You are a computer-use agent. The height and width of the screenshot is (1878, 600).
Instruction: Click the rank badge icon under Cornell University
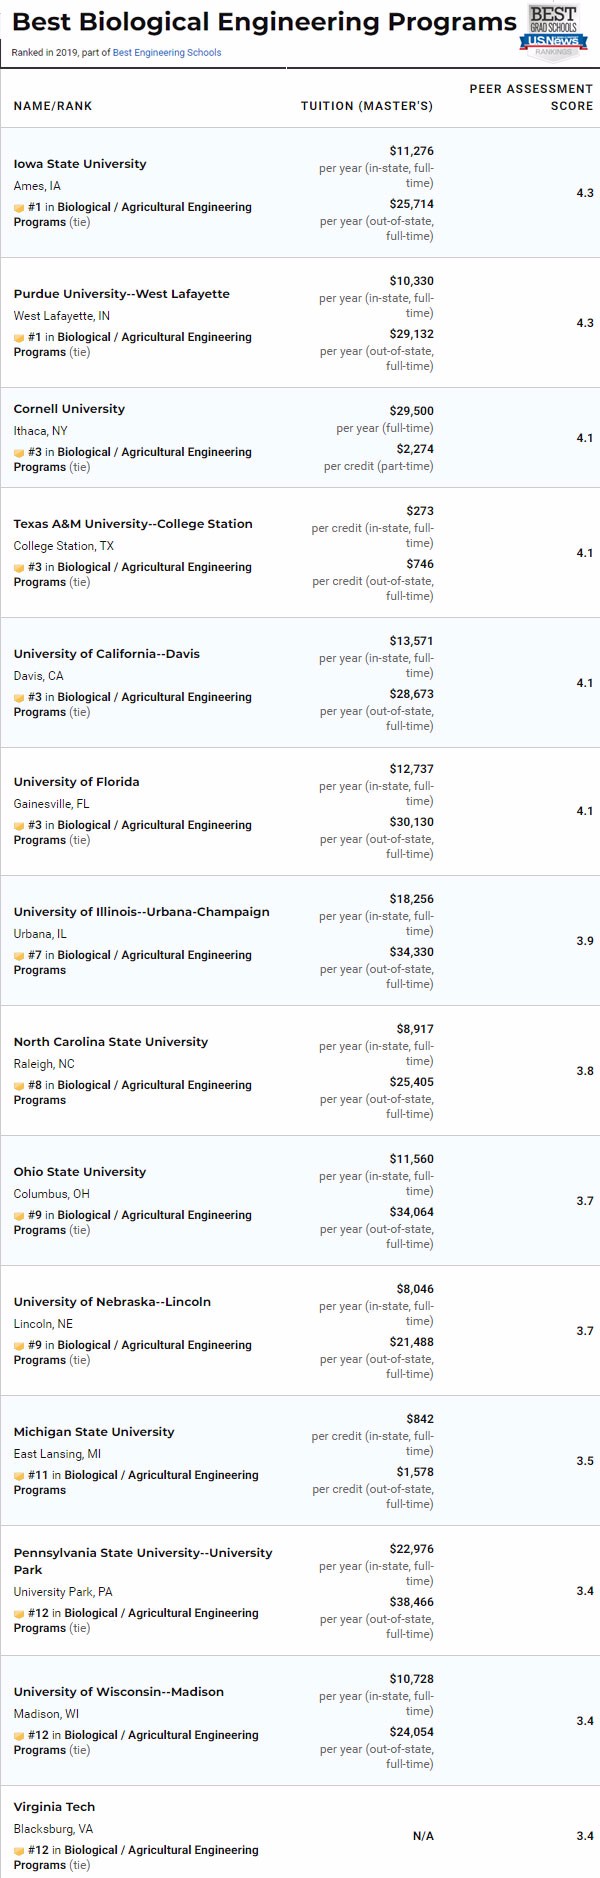click(19, 453)
